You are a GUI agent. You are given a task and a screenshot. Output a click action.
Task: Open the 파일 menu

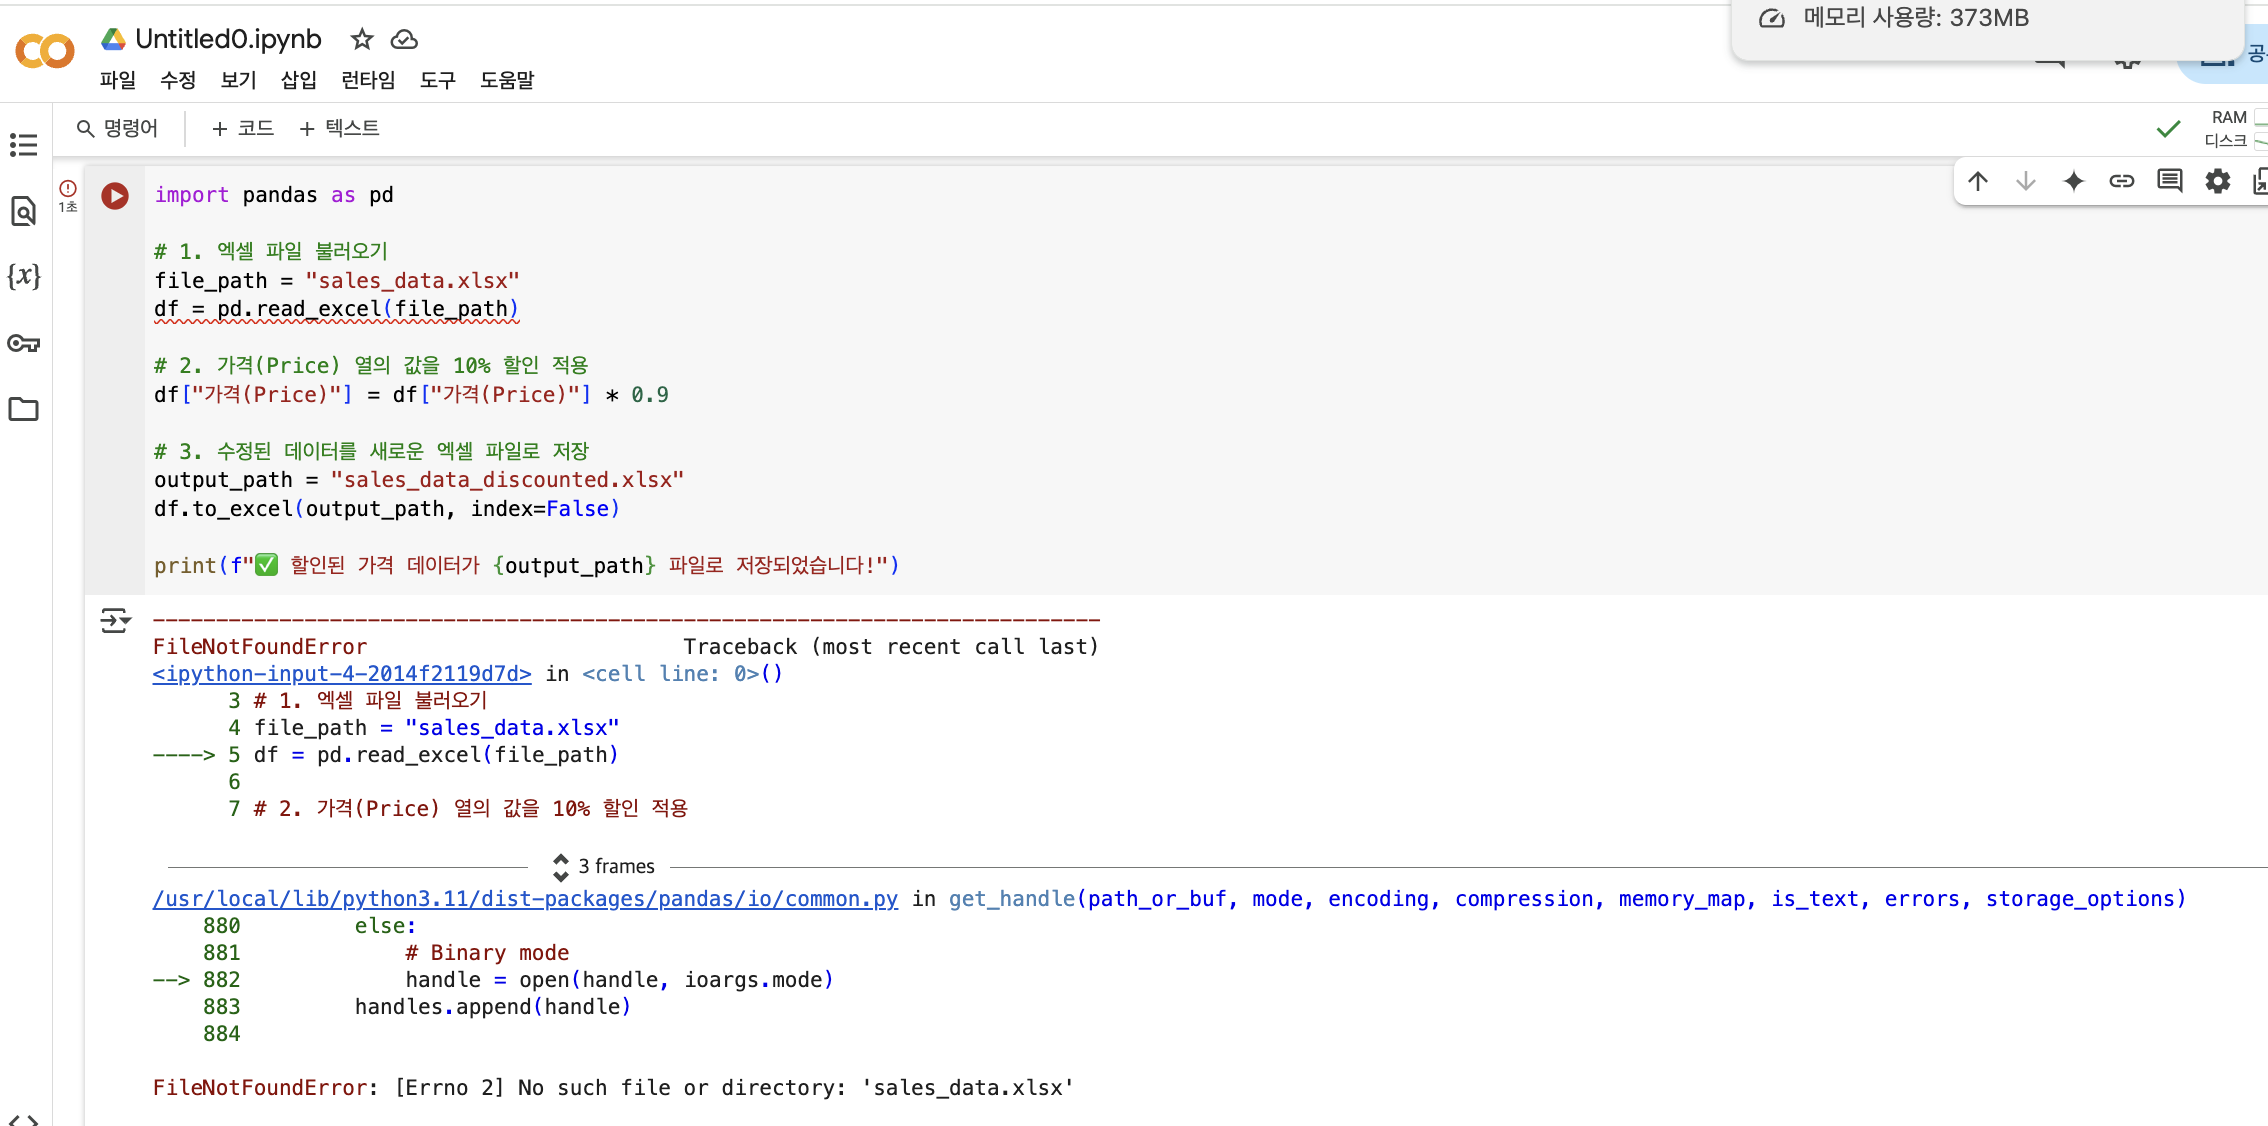[x=118, y=80]
